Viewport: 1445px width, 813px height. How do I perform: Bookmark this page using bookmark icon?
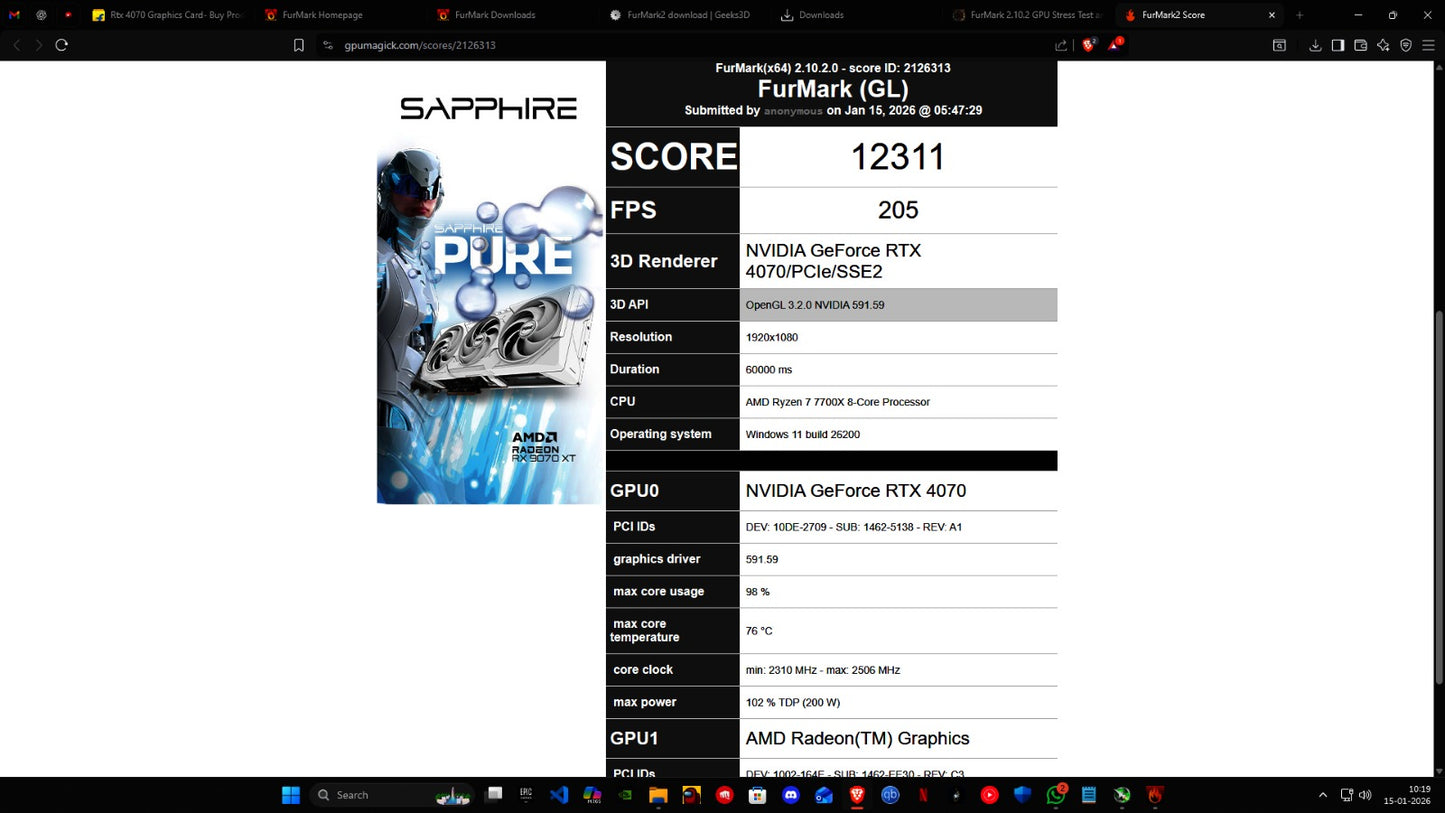(298, 45)
